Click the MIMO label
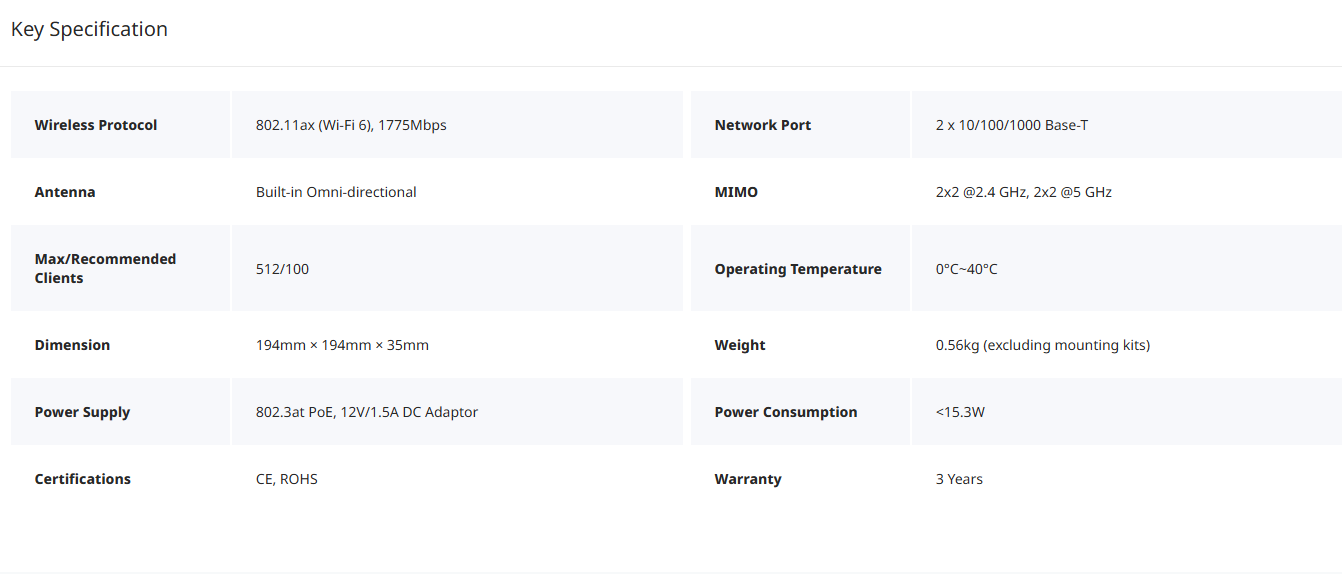This screenshot has width=1342, height=574. (736, 192)
